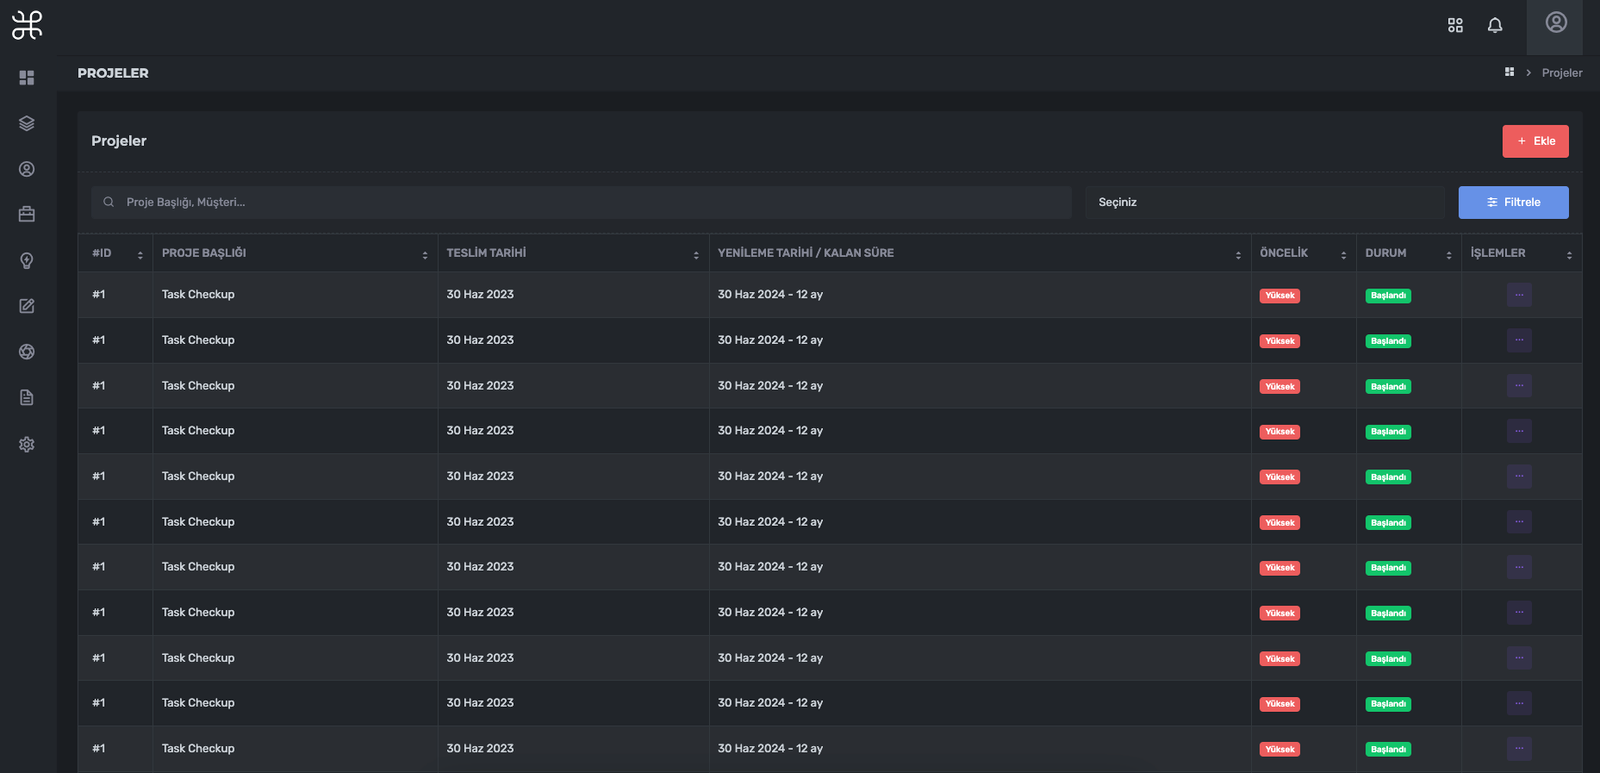Open the notifications bell
Viewport: 1600px width, 773px height.
(x=1495, y=25)
